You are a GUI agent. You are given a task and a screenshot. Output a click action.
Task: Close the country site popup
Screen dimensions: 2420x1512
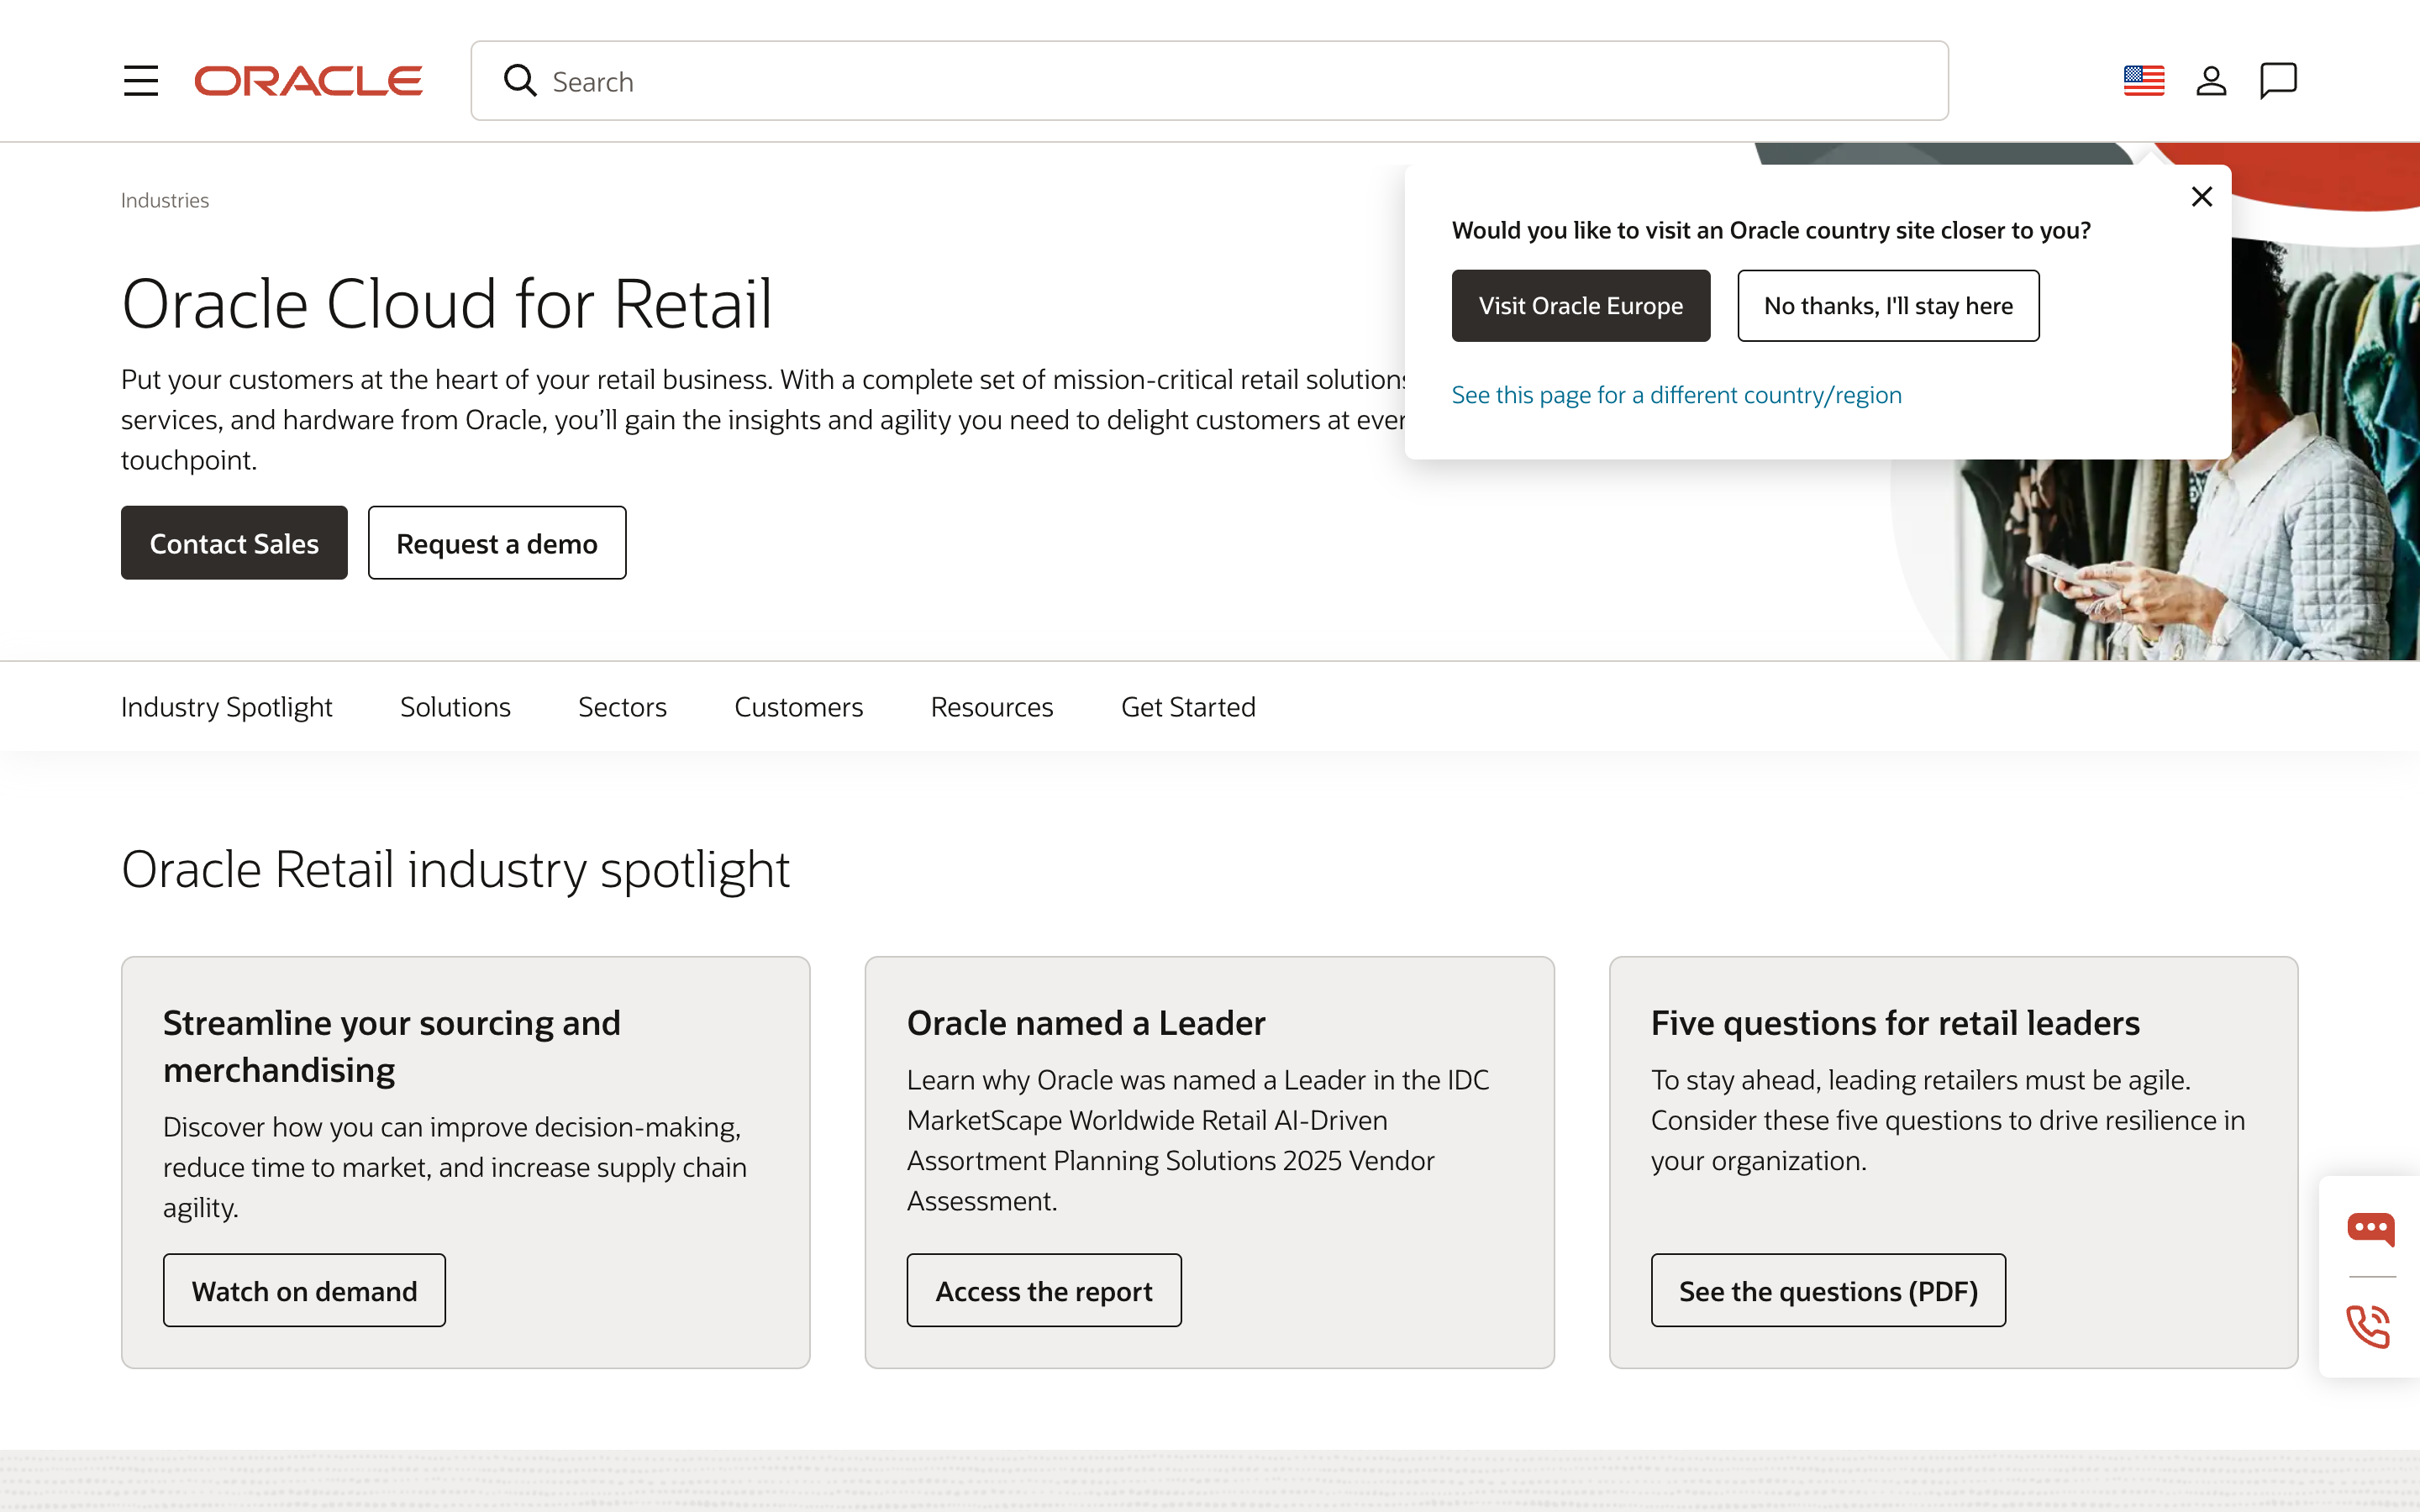[2202, 197]
